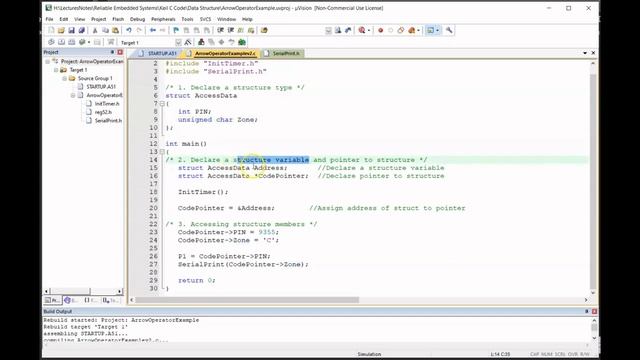The image size is (640, 360).
Task: Open the Debug menu
Action: (138, 19)
